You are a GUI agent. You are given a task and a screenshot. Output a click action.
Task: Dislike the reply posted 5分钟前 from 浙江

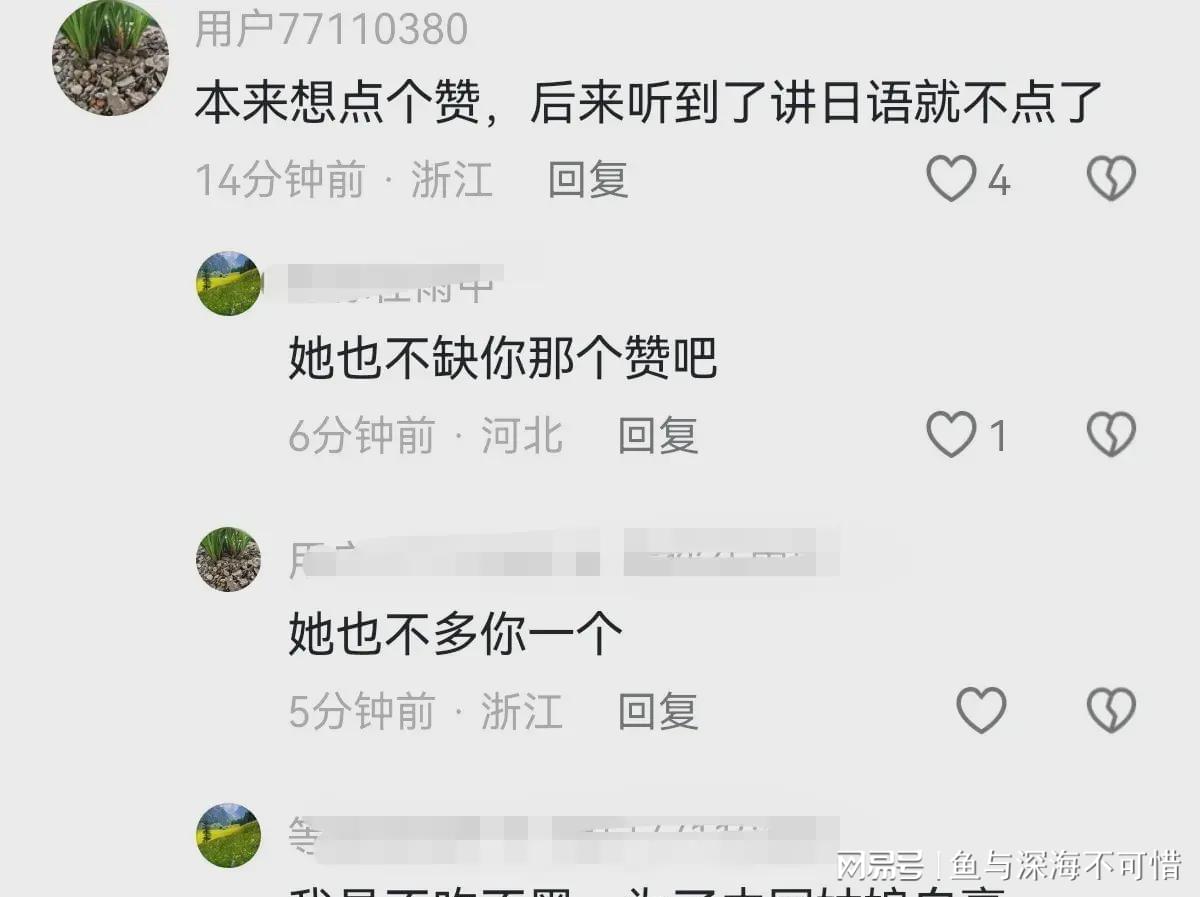click(x=1111, y=711)
